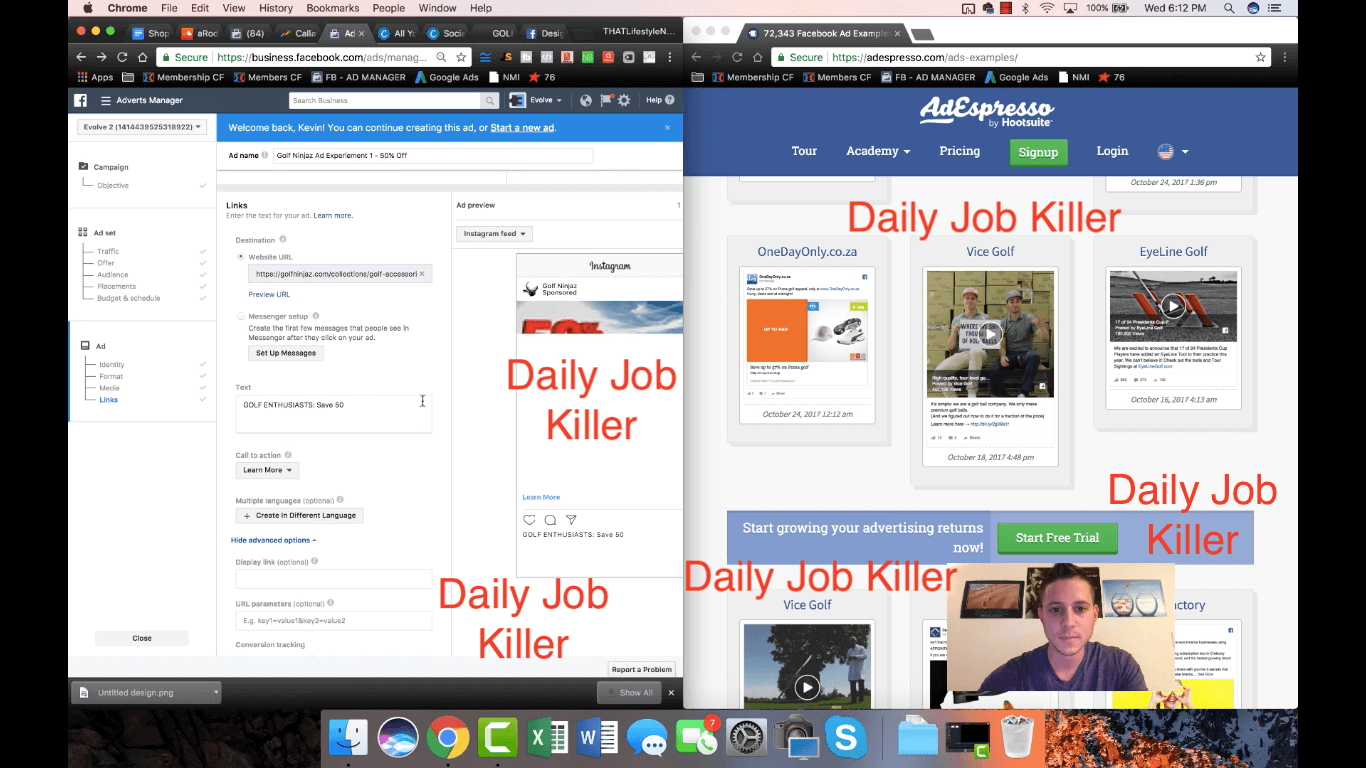This screenshot has height=768, width=1366.
Task: Click the Tour link on AdEspresso
Action: 804,151
